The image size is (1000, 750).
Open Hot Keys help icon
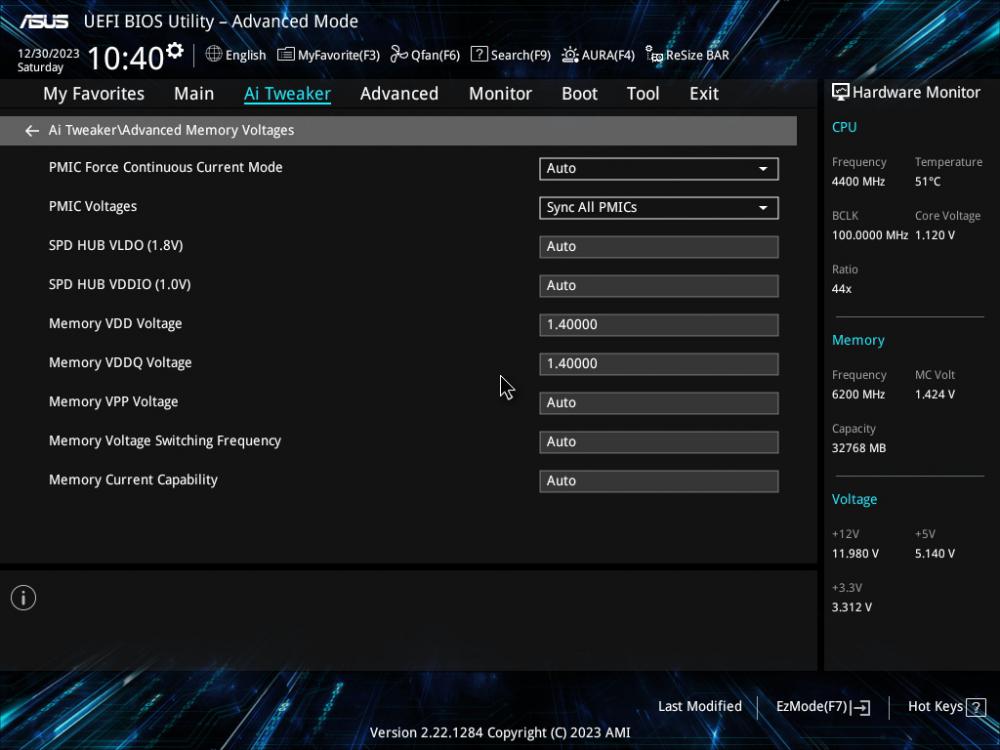976,707
